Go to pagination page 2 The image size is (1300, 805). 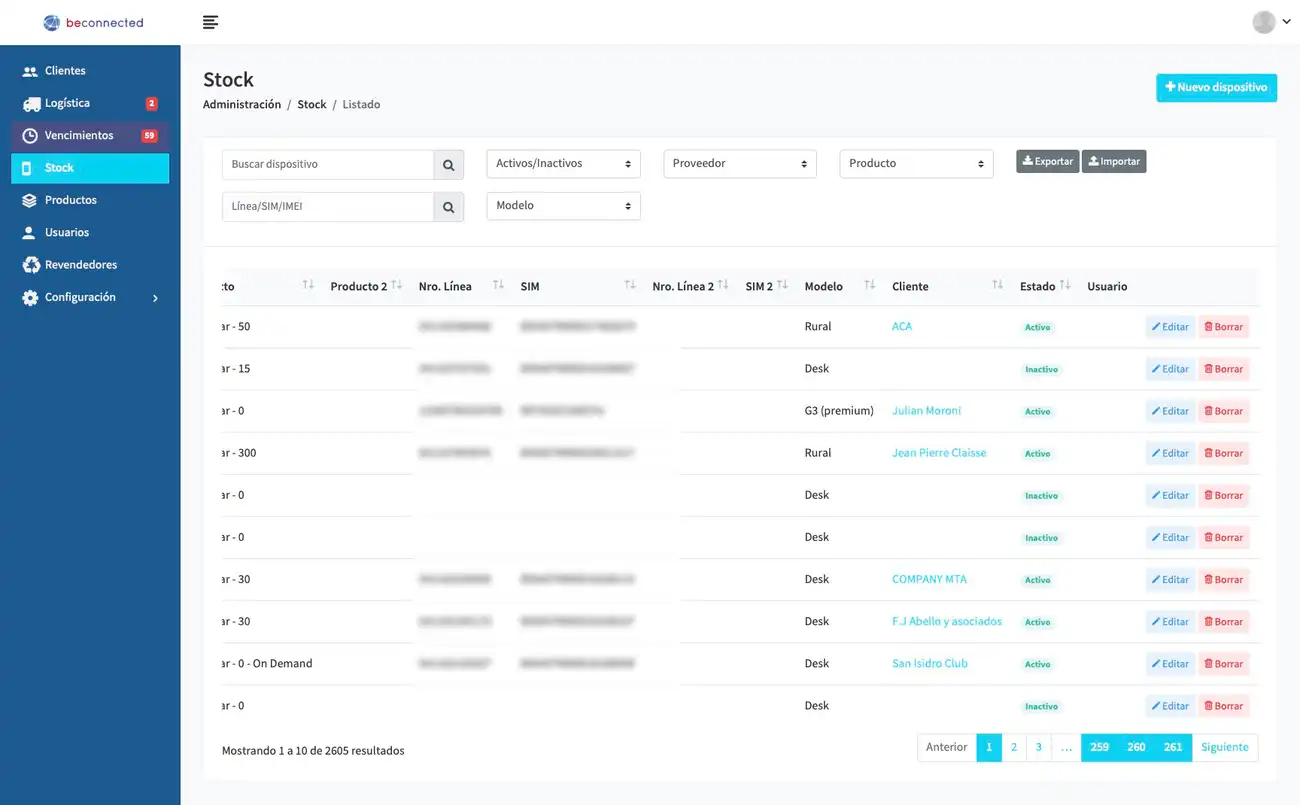click(1014, 747)
